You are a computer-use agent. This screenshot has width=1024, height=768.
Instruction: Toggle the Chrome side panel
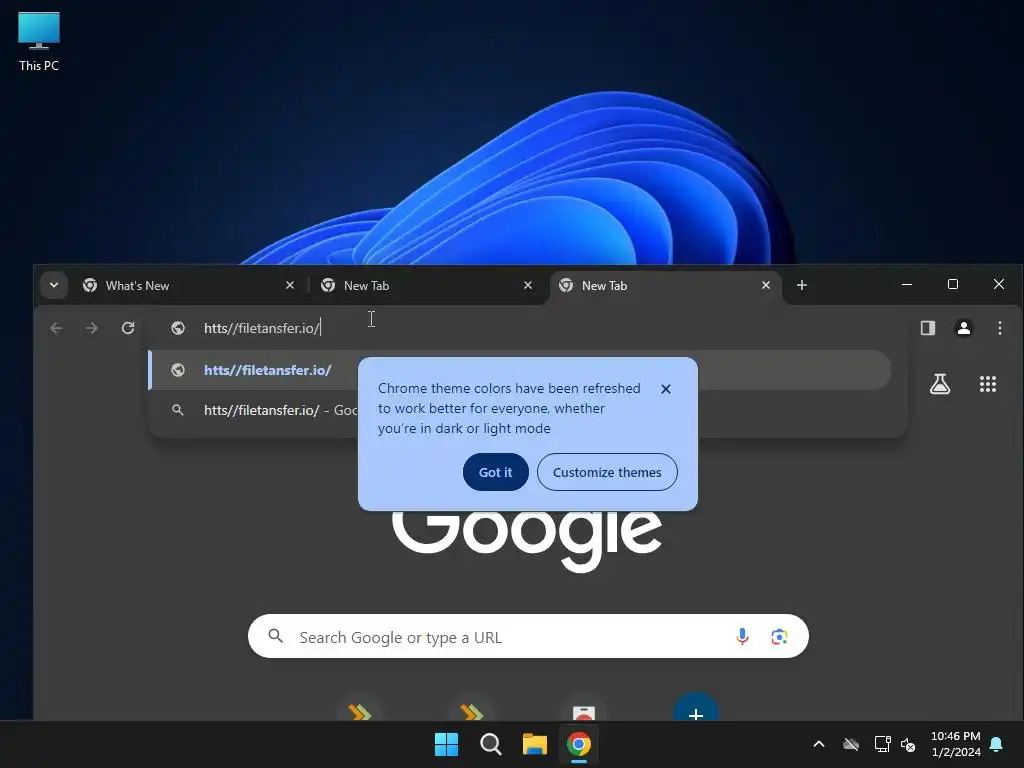pyautogui.click(x=927, y=328)
